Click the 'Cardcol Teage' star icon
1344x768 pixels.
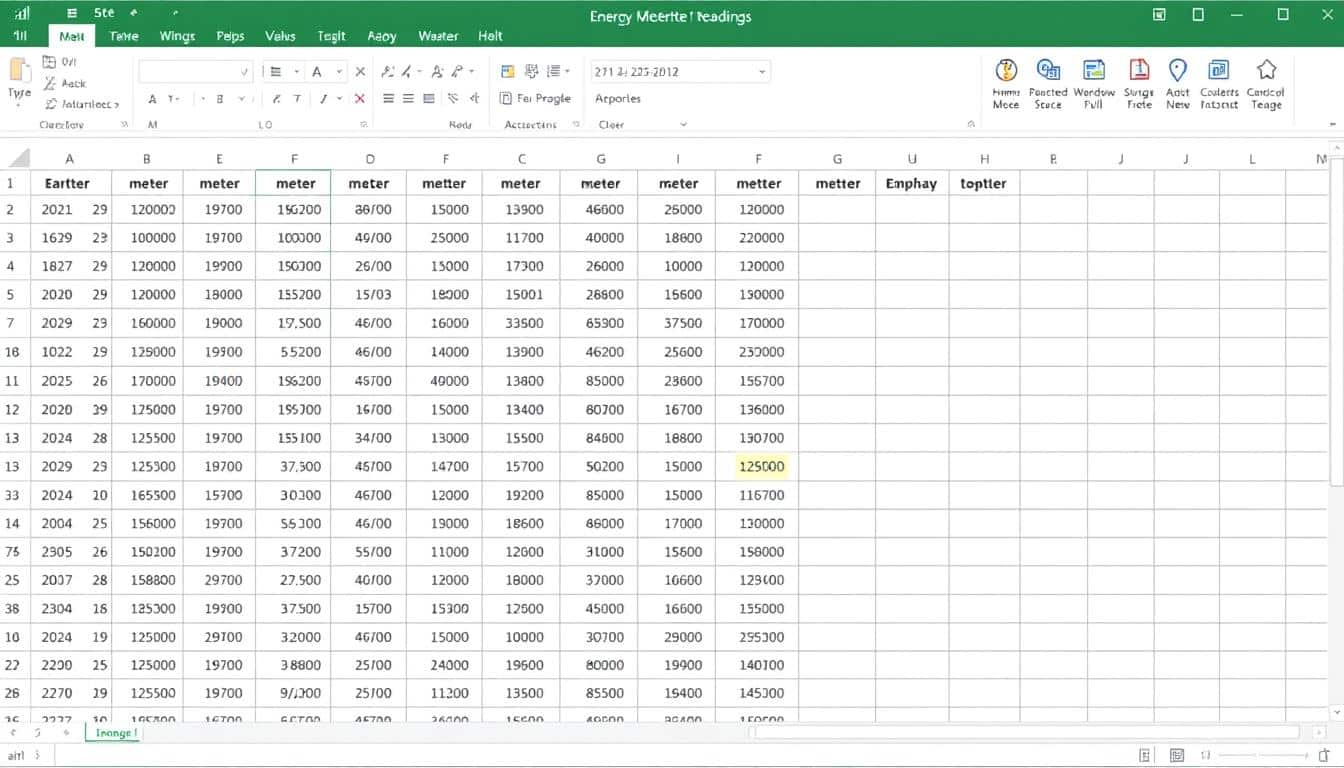1266,70
